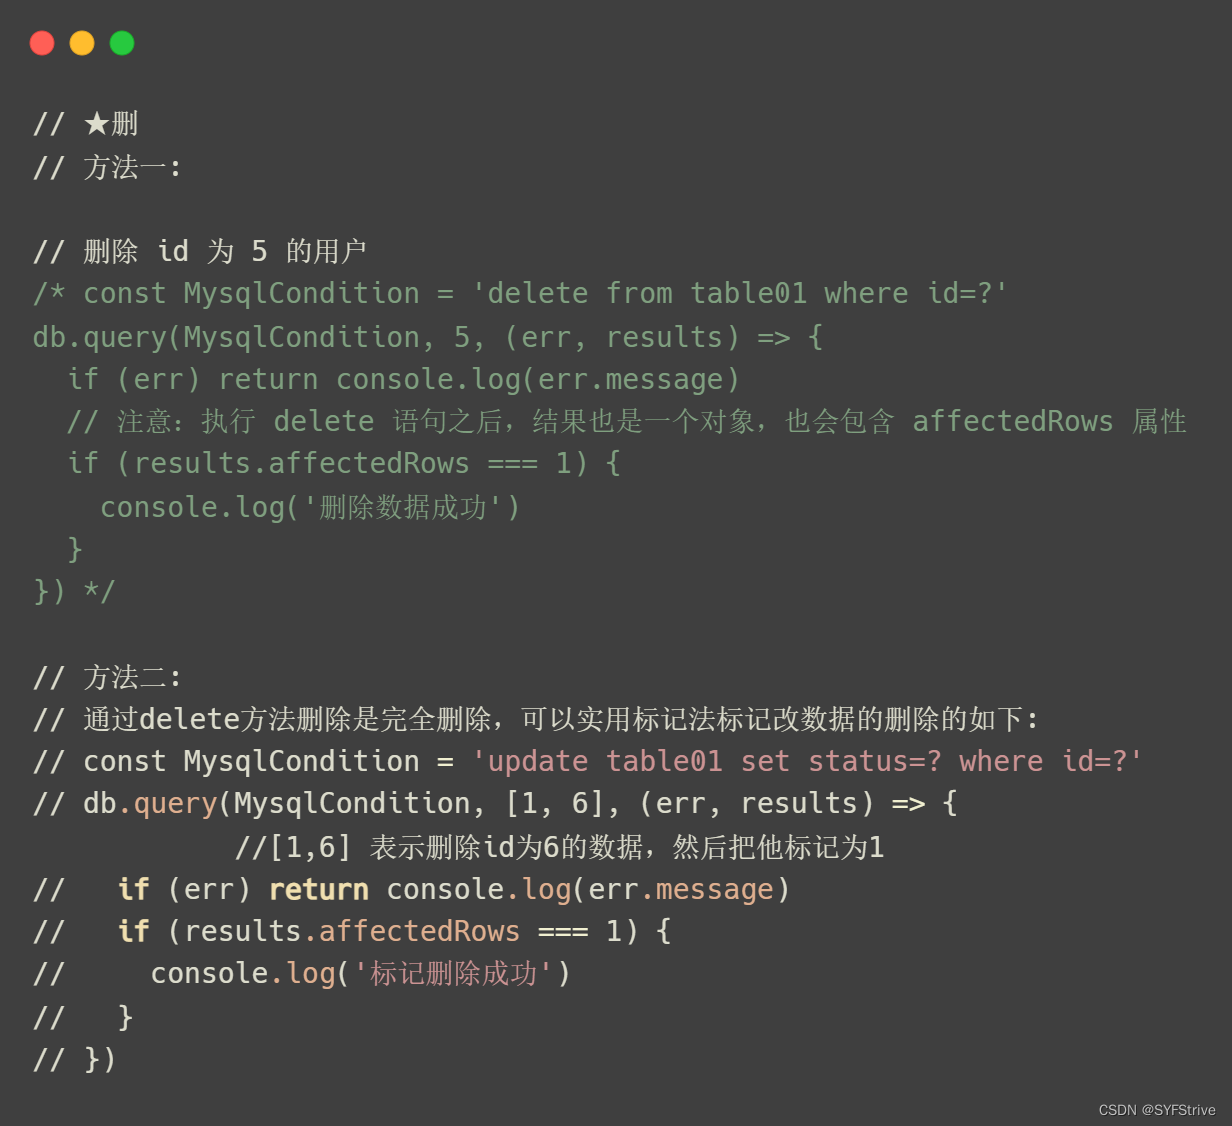Click the CSDN @SYFStrive watermark
This screenshot has height=1126, width=1232.
[x=1157, y=1110]
